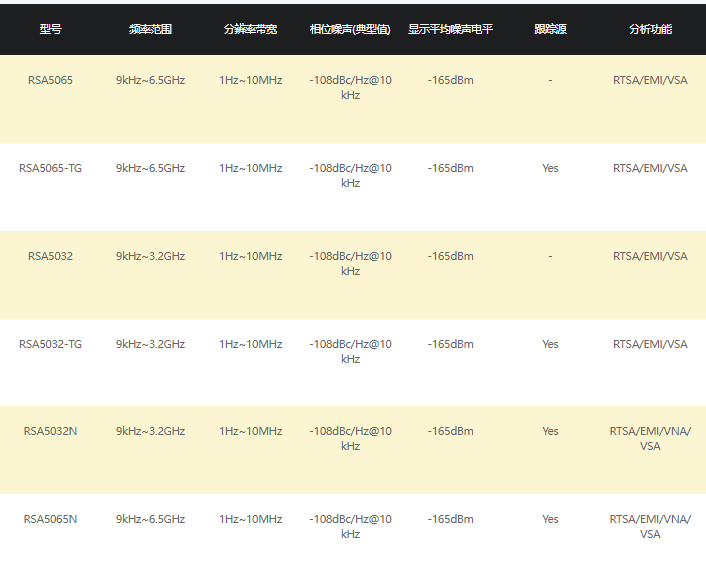Open the RSA5065-TG model link
Viewport: 706px width, 573px height.
[50, 168]
